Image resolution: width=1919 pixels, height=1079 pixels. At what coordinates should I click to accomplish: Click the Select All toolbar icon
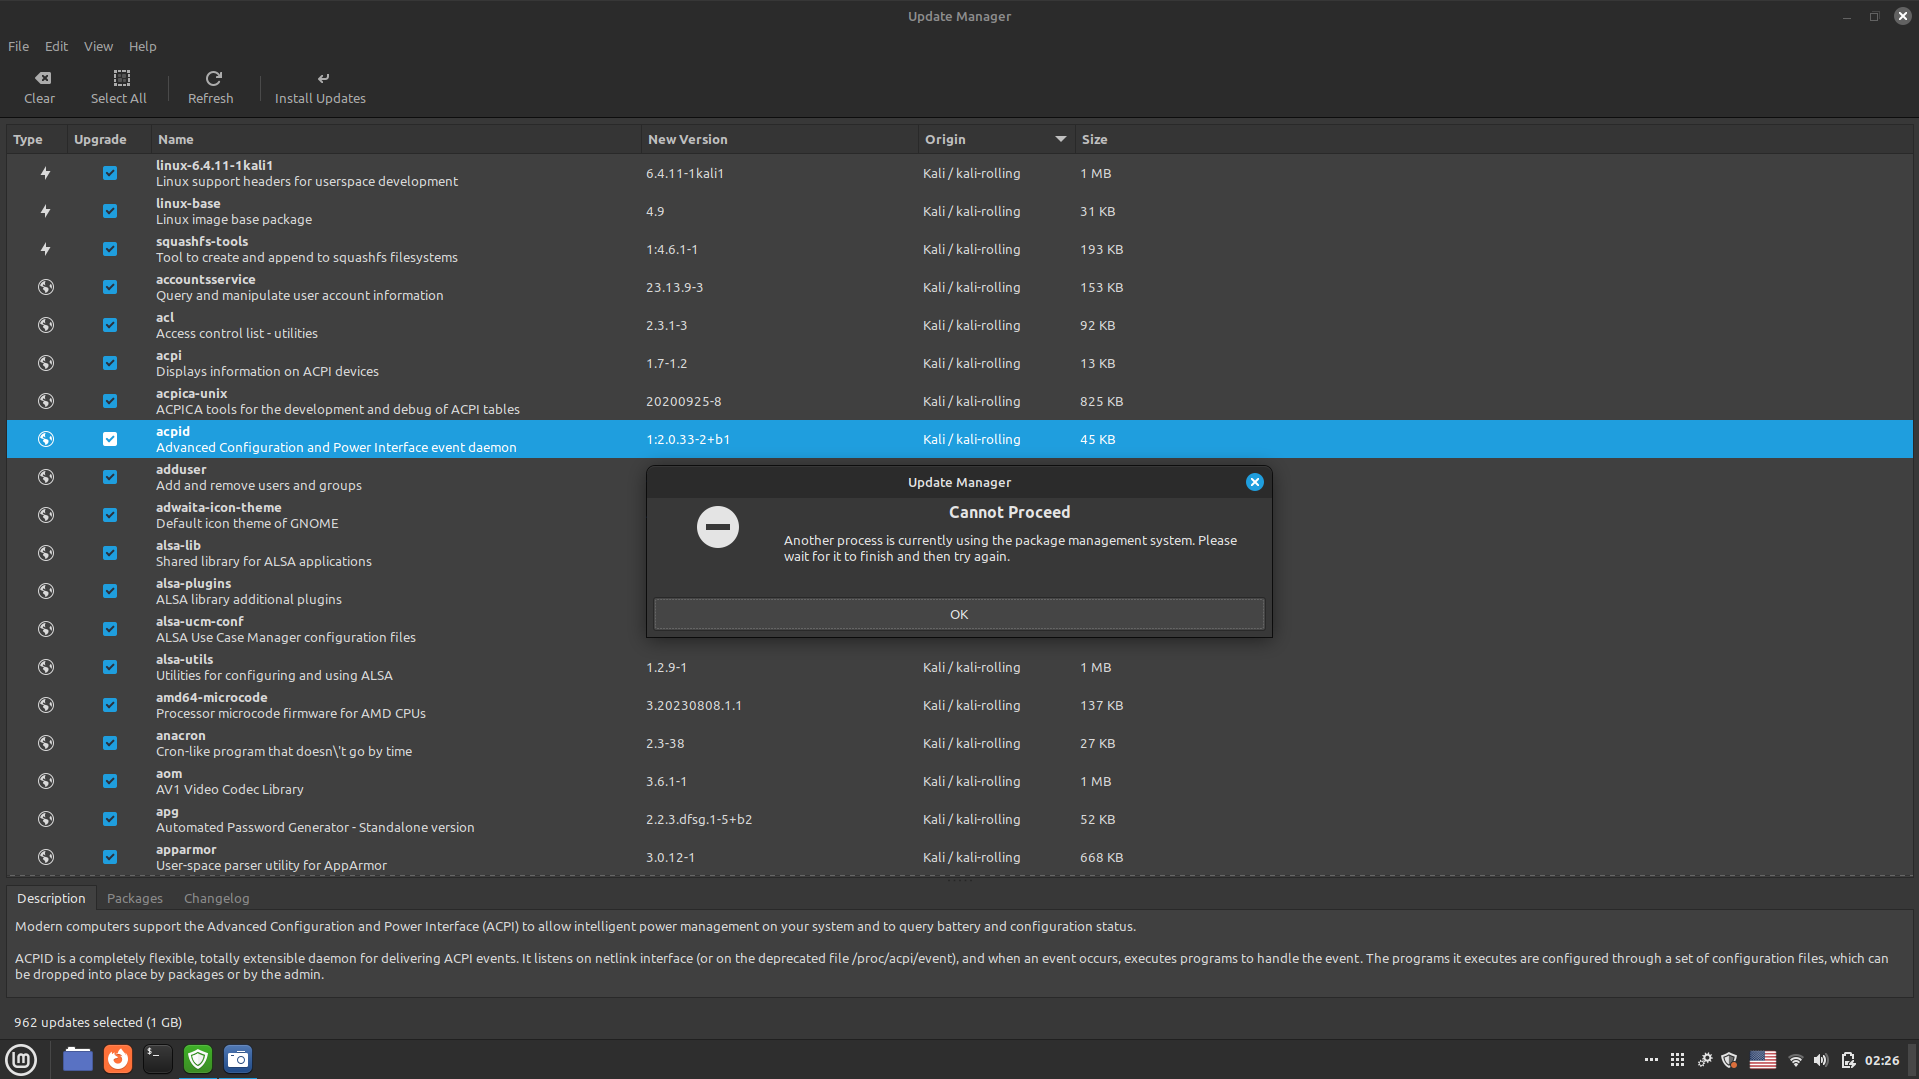click(122, 78)
